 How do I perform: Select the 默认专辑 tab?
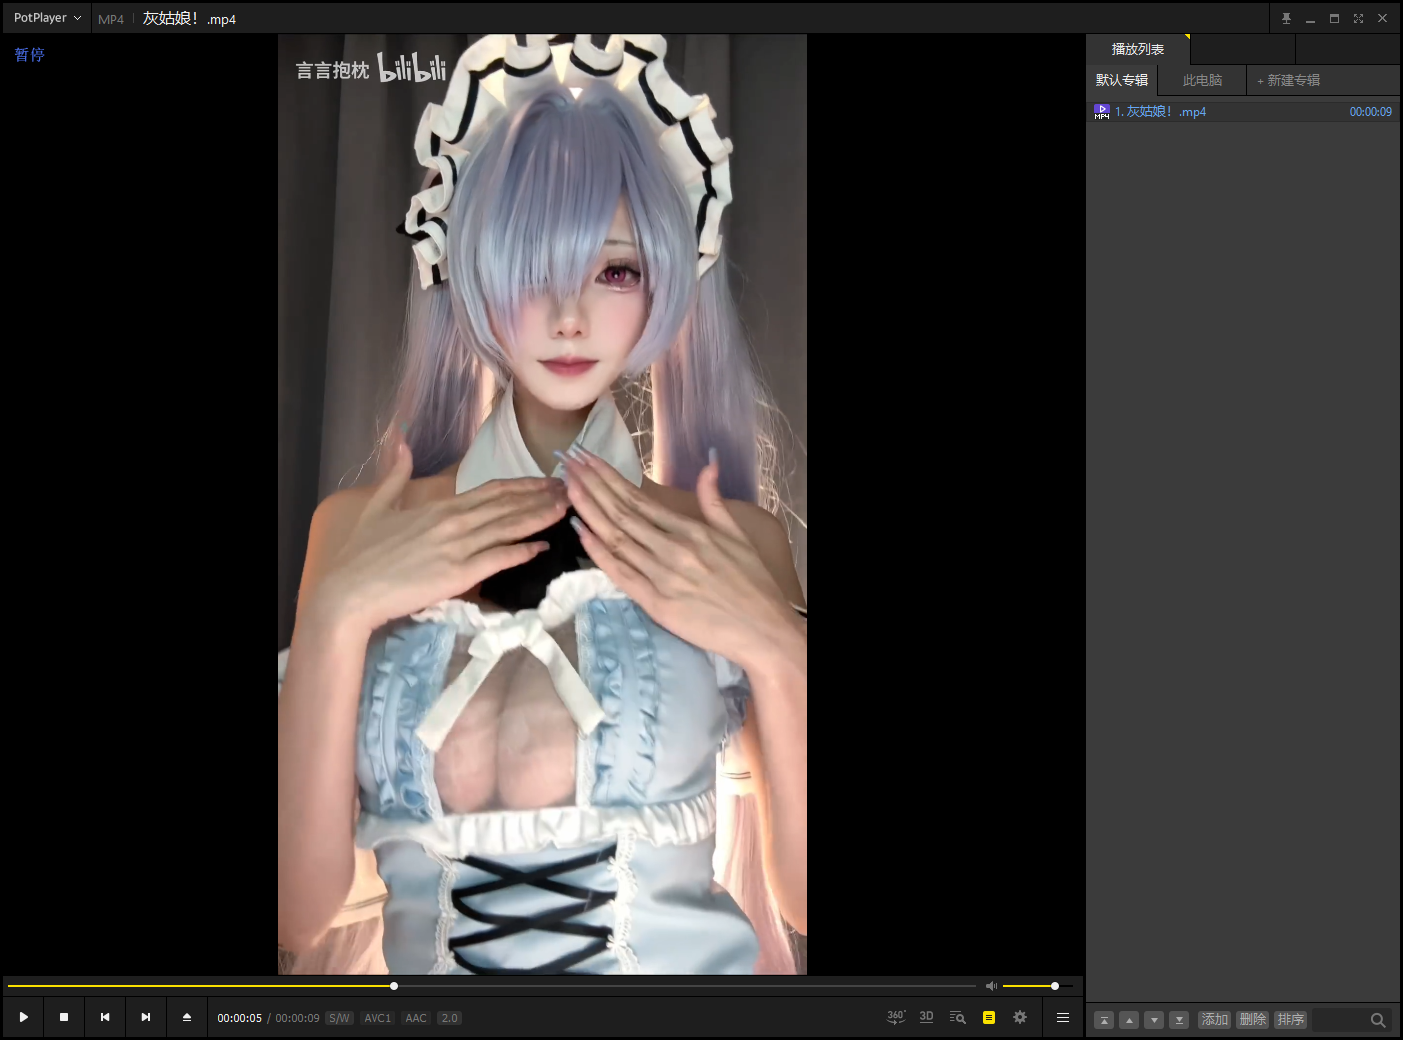[x=1122, y=80]
